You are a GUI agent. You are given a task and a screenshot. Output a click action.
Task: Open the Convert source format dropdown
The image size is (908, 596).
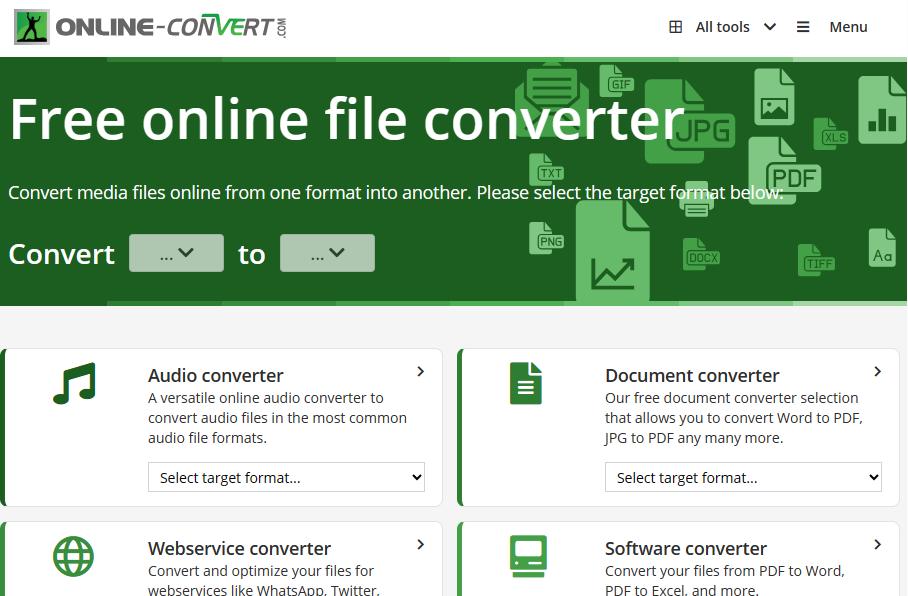(177, 253)
